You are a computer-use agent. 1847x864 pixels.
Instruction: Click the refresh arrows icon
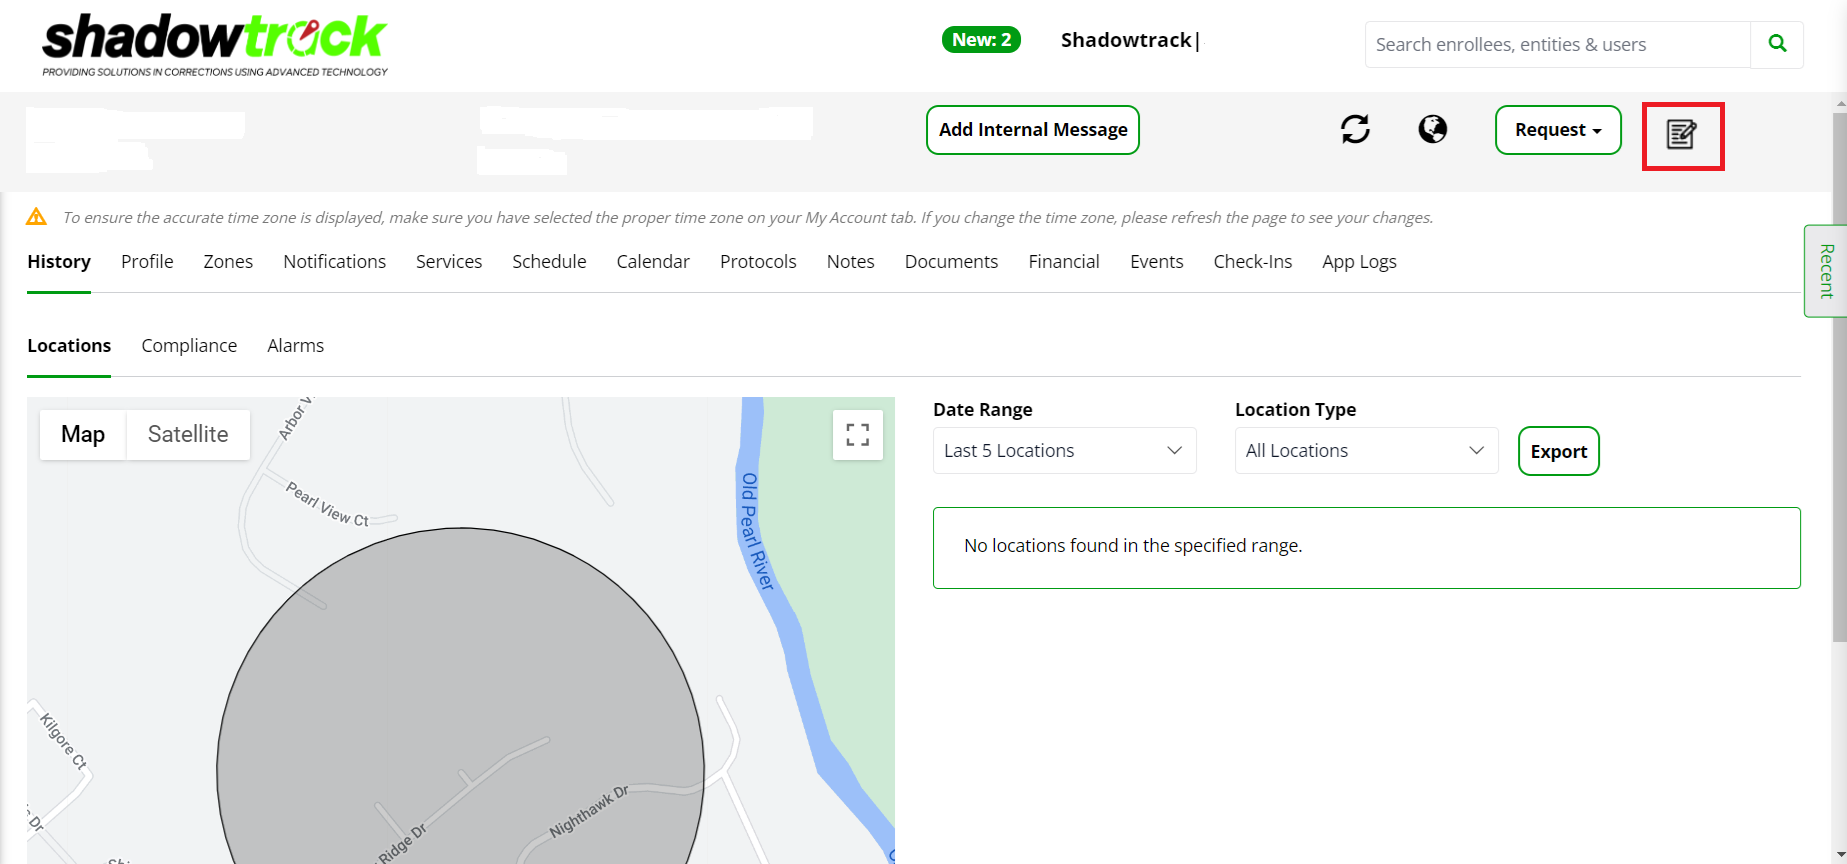[x=1355, y=129]
